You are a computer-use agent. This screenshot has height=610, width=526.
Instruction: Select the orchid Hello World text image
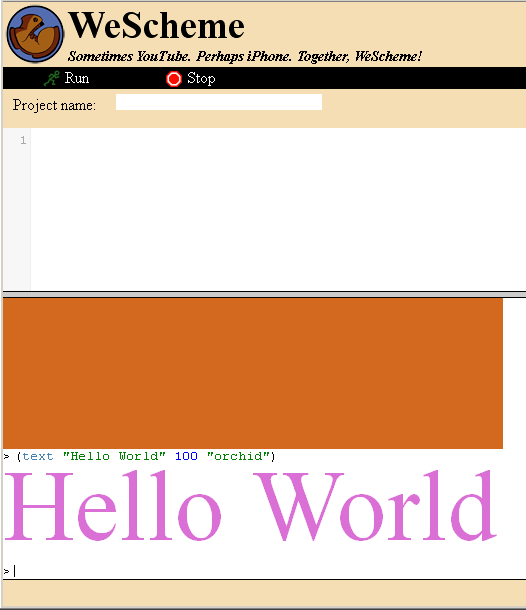pyautogui.click(x=251, y=505)
